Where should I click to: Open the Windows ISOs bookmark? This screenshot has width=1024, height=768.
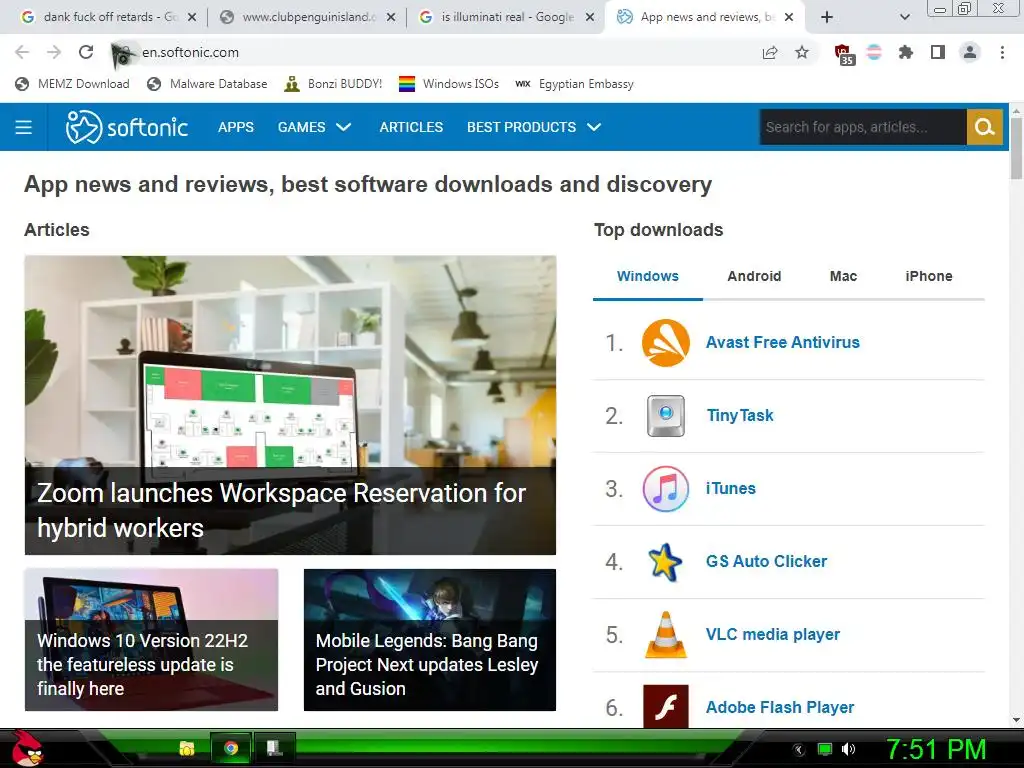tap(449, 84)
